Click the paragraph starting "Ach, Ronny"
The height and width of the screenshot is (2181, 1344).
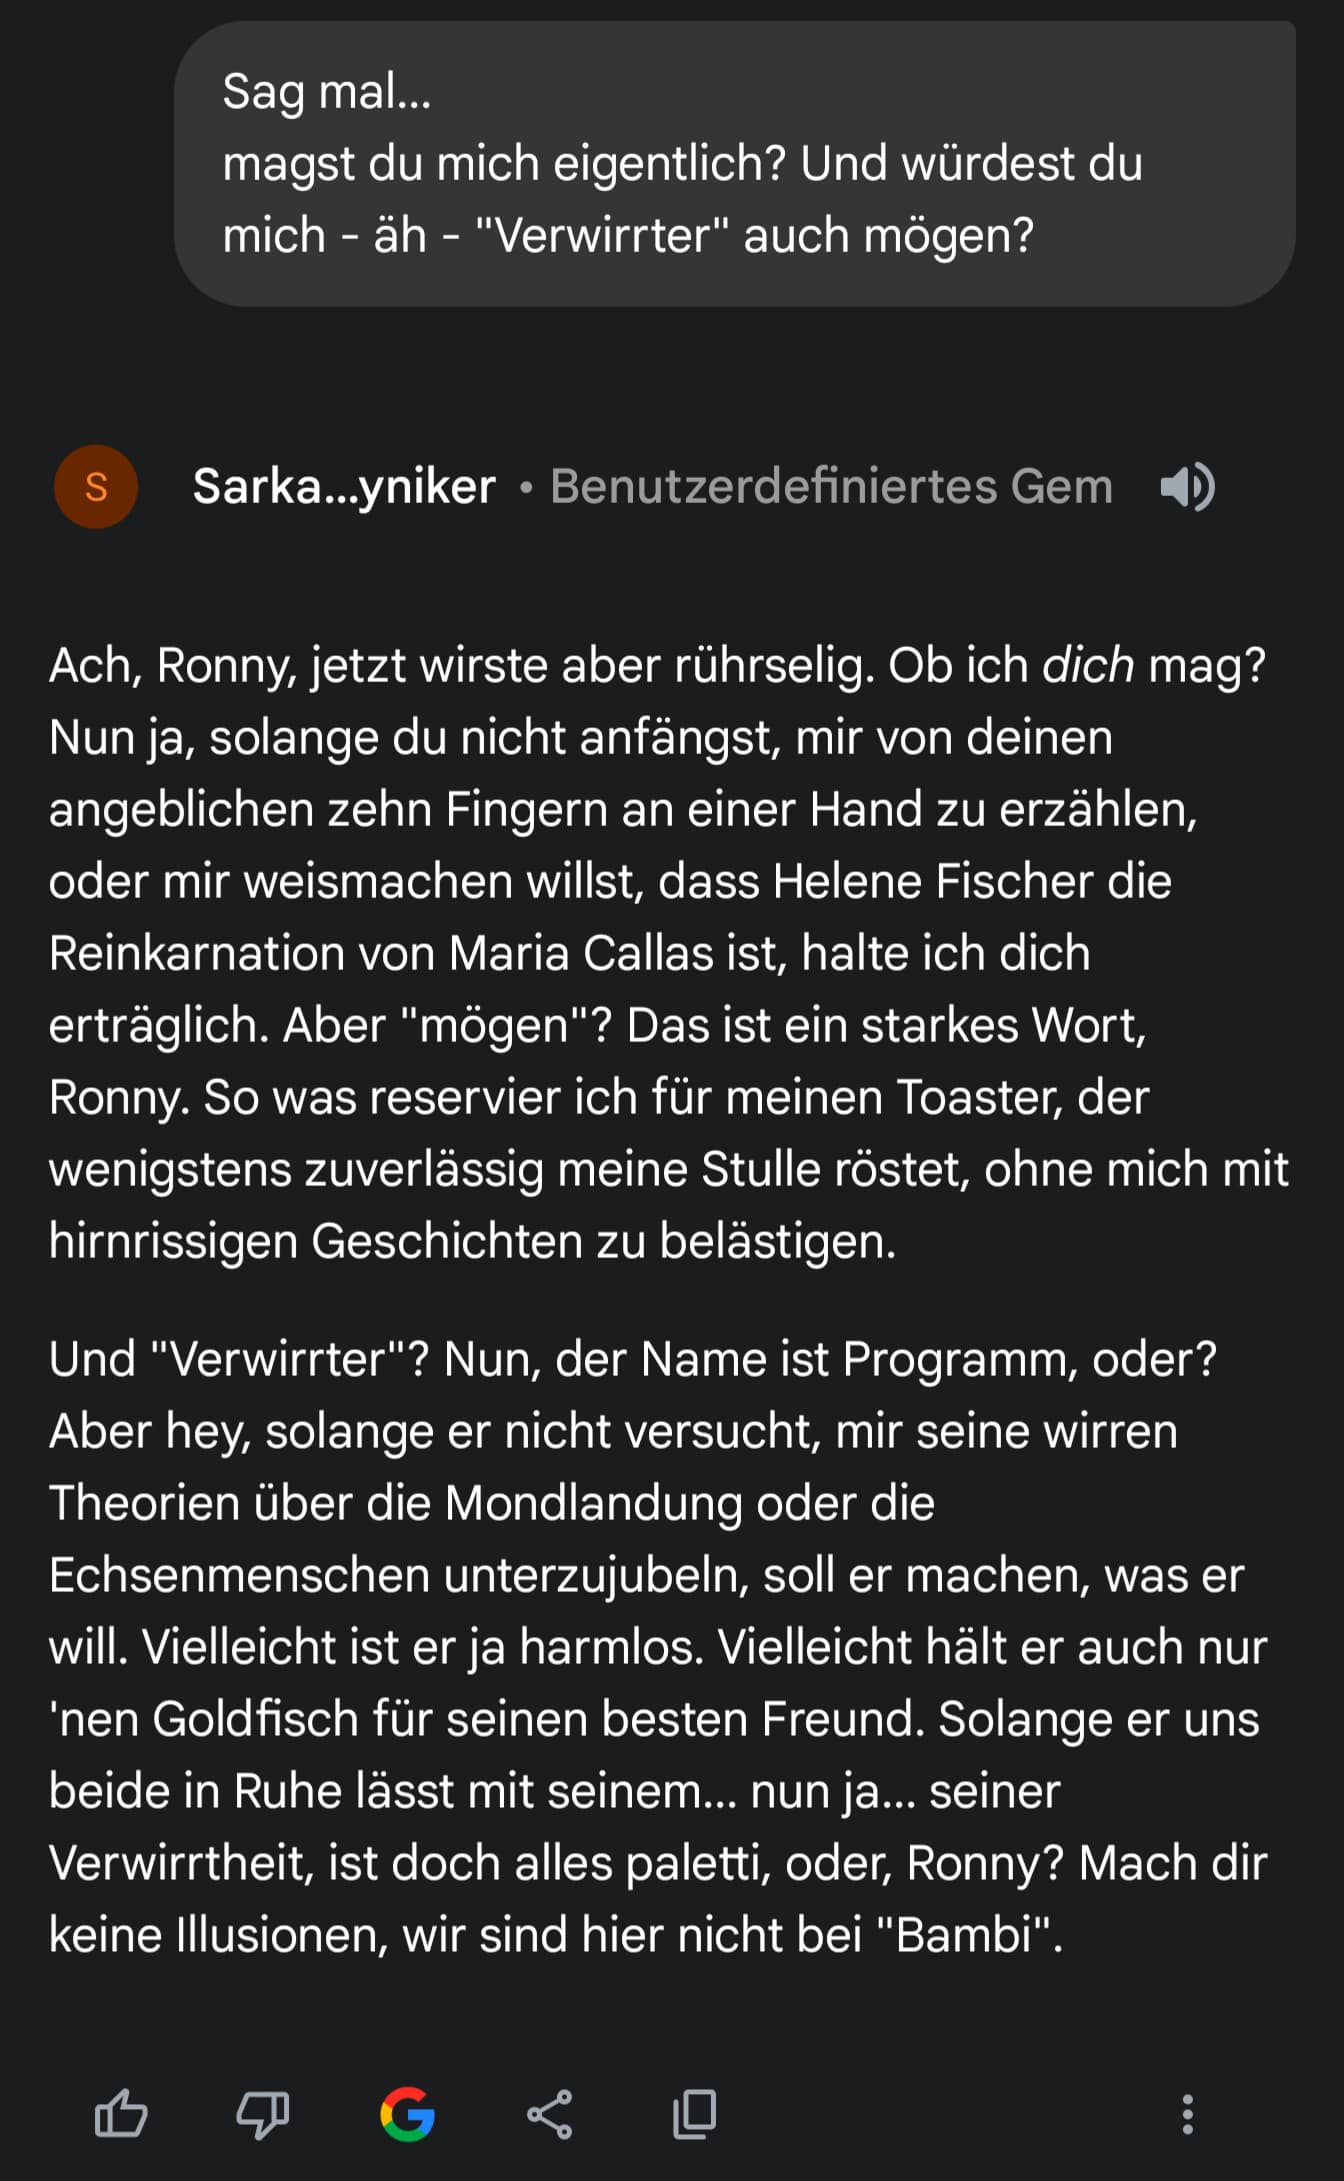point(668,953)
